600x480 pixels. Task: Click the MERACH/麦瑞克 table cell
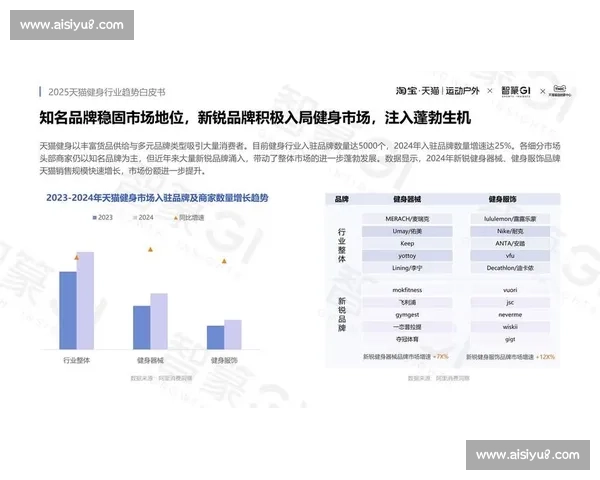407,219
